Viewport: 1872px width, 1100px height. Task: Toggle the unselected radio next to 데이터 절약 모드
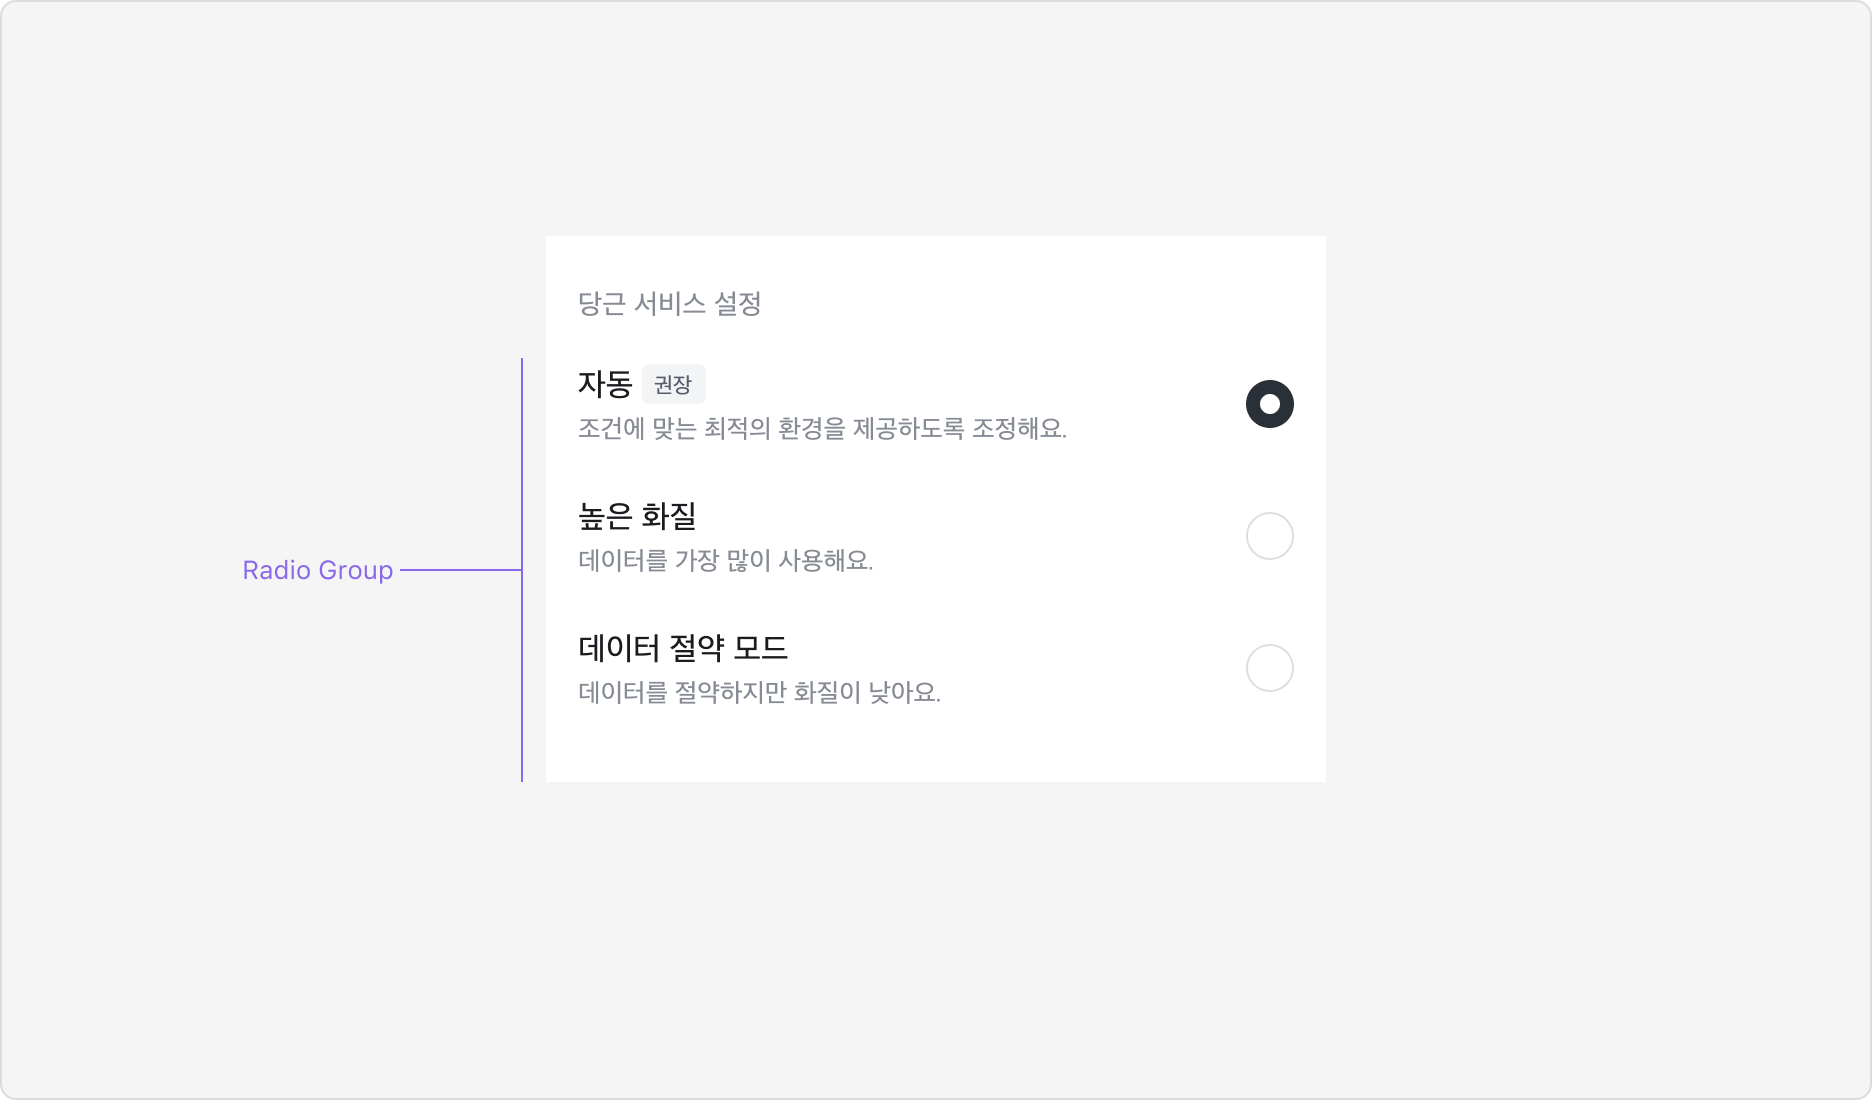tap(1269, 668)
